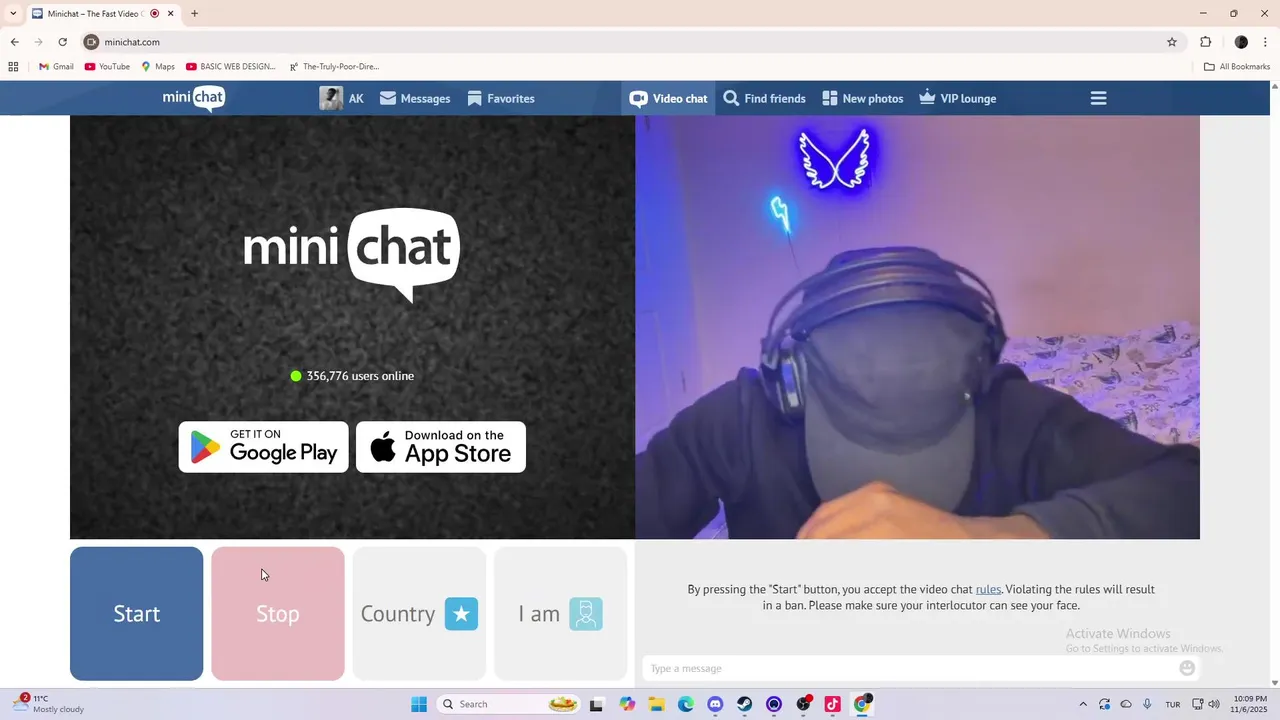Open Favorites in the top navigation
1280x720 pixels.
click(x=501, y=98)
